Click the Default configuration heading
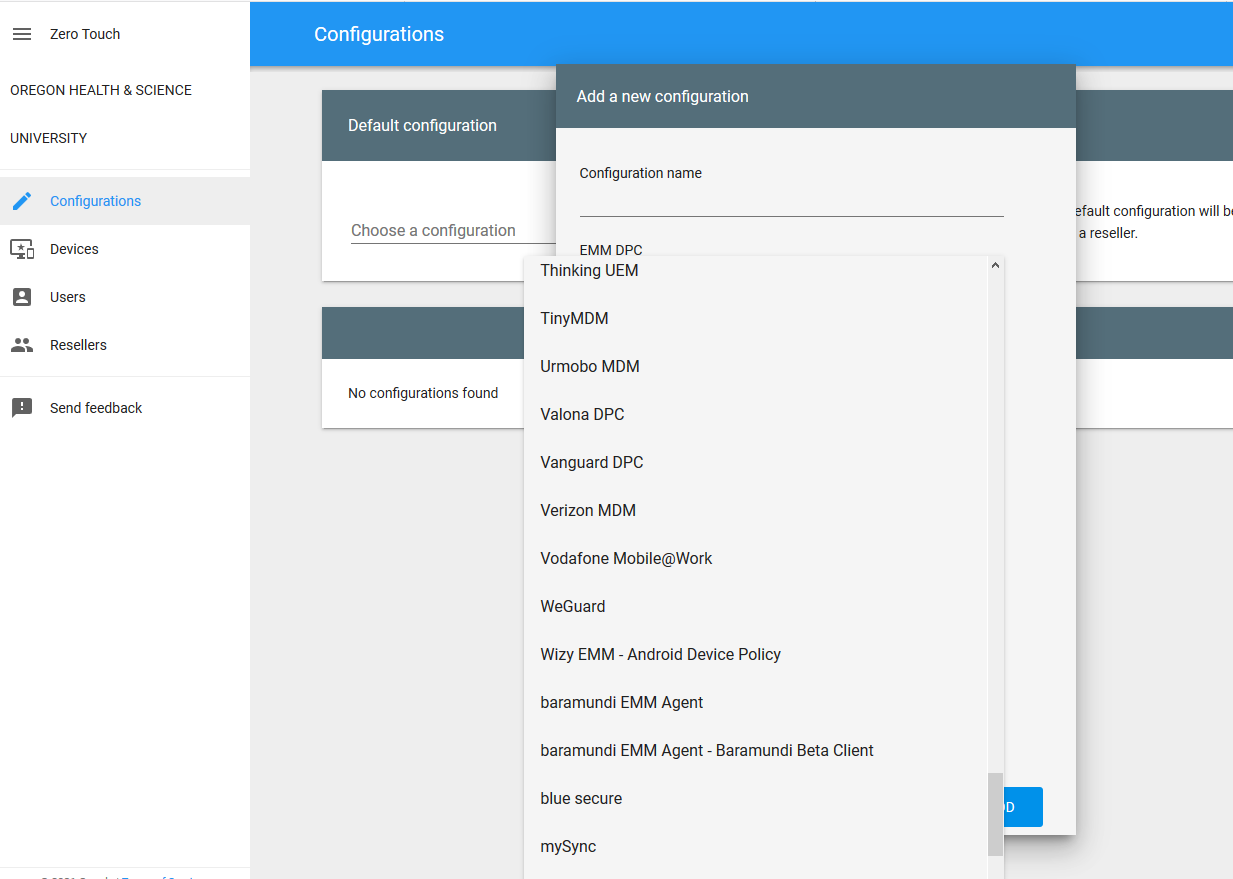Viewport: 1233px width, 879px height. click(422, 126)
